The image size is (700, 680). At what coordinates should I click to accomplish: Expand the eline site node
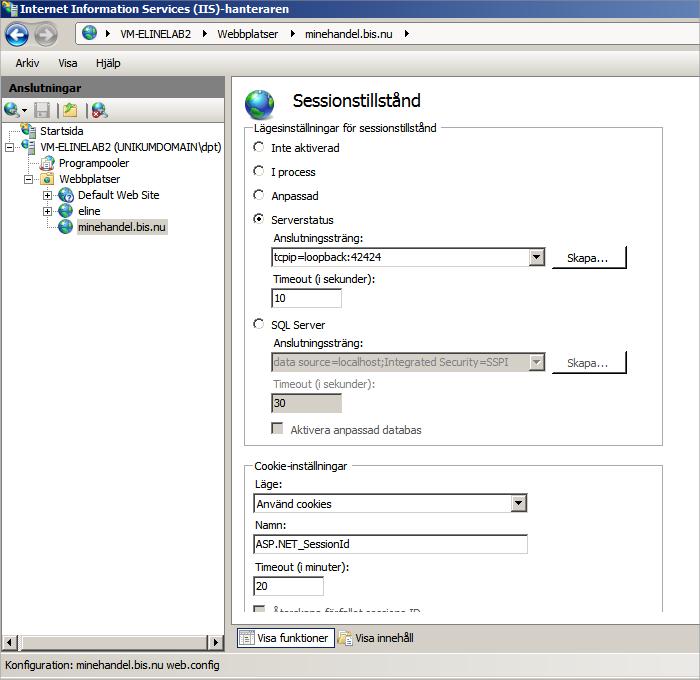[x=47, y=211]
